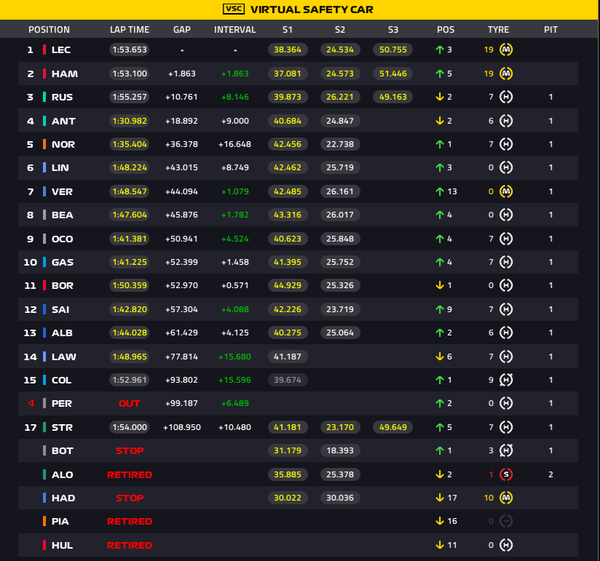600x561 pixels.
Task: Click the POS column header
Action: tap(445, 29)
